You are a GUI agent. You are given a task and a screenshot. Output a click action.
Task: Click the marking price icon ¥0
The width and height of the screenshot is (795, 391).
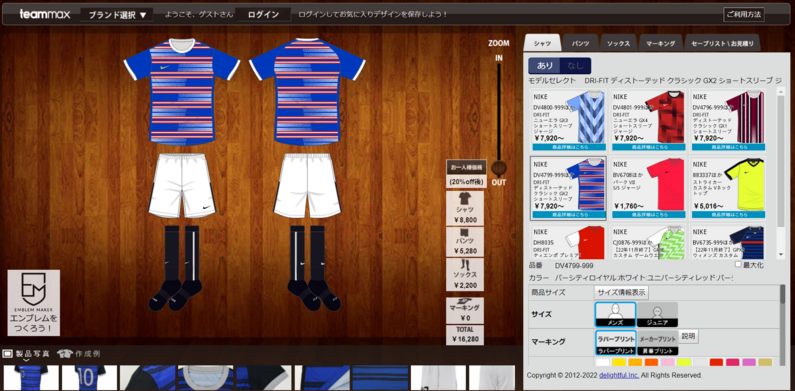(x=464, y=310)
